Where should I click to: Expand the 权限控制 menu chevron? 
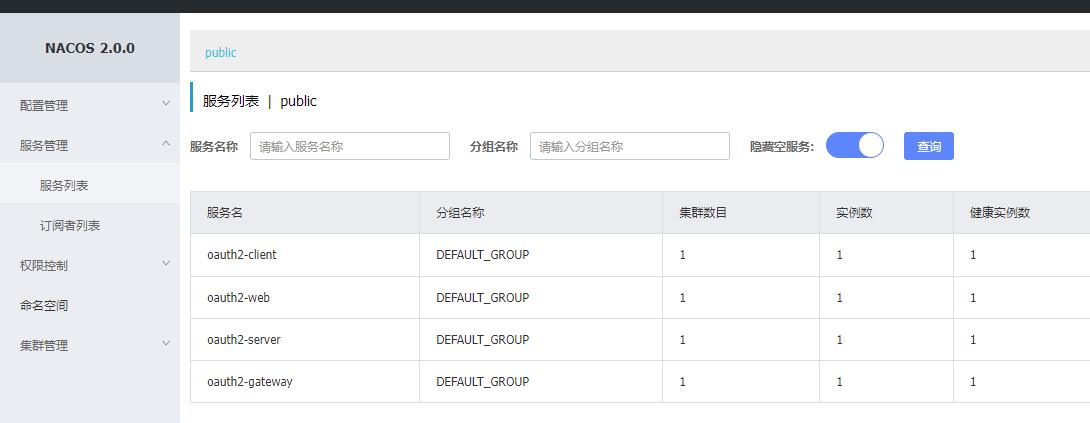click(x=165, y=263)
